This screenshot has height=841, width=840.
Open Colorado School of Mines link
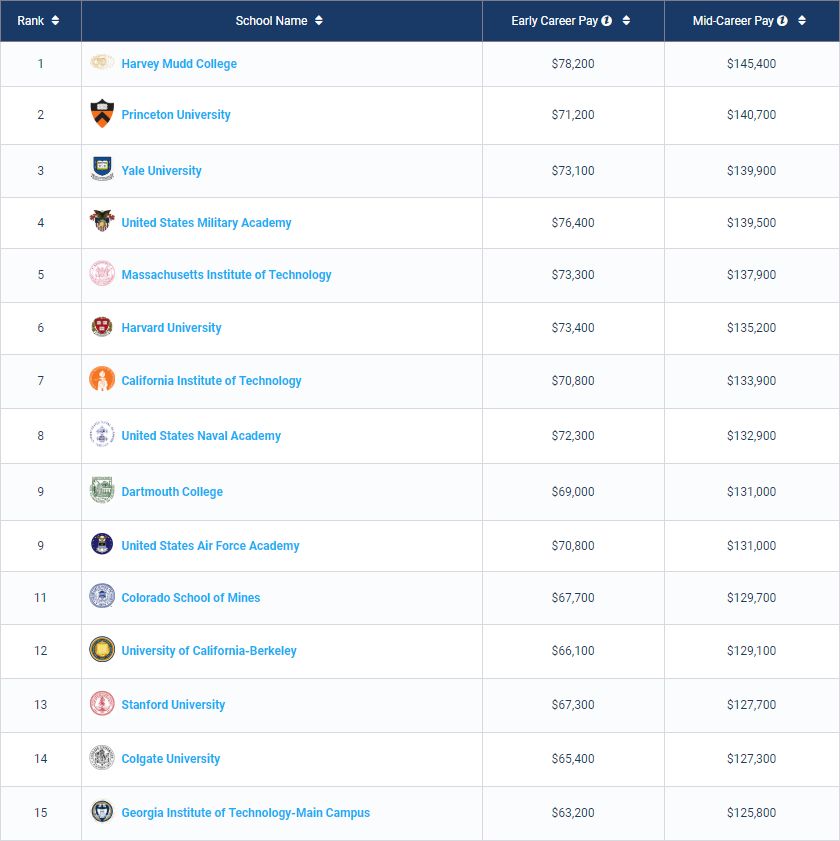point(190,598)
